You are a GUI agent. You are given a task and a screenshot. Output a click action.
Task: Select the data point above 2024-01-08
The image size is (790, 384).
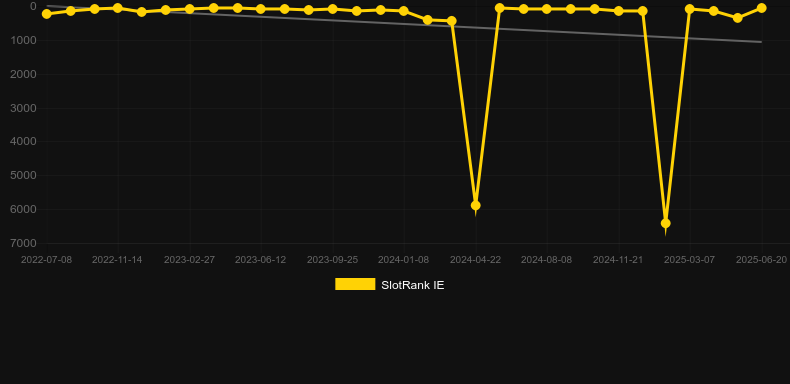coord(404,11)
